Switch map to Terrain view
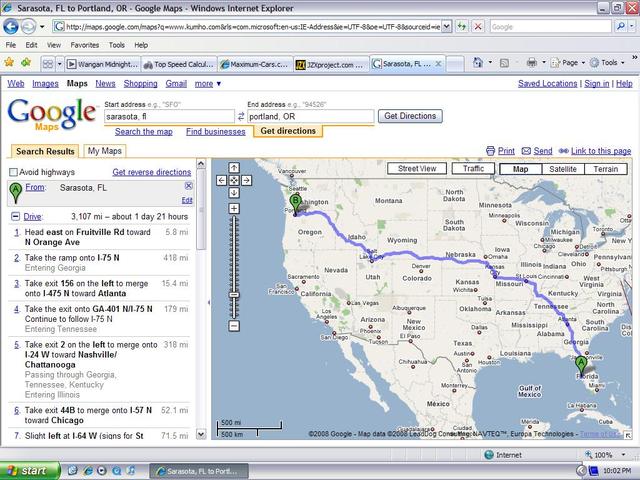640x480 pixels. click(x=606, y=169)
